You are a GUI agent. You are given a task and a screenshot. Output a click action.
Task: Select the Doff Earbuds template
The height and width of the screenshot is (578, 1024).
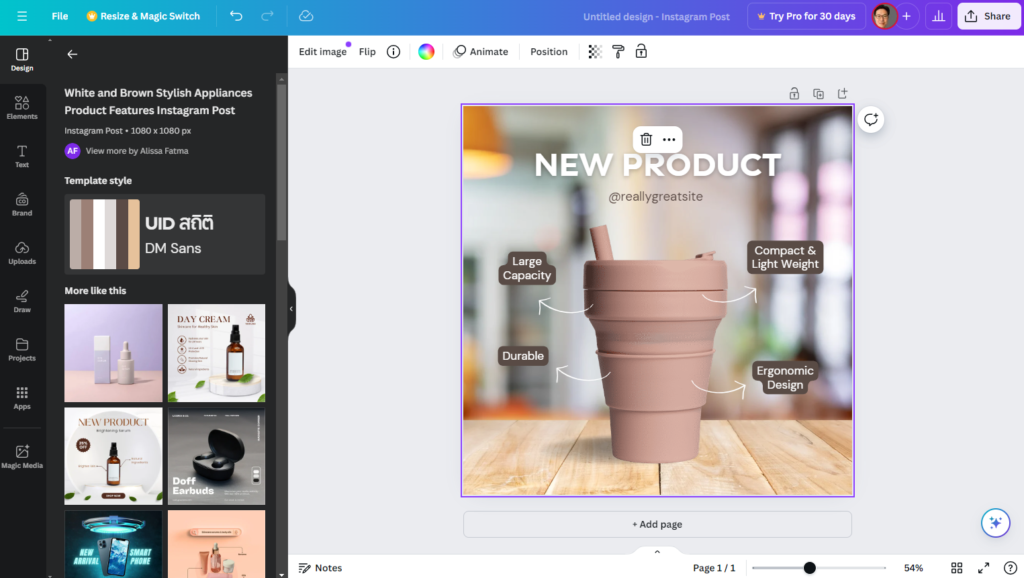216,456
